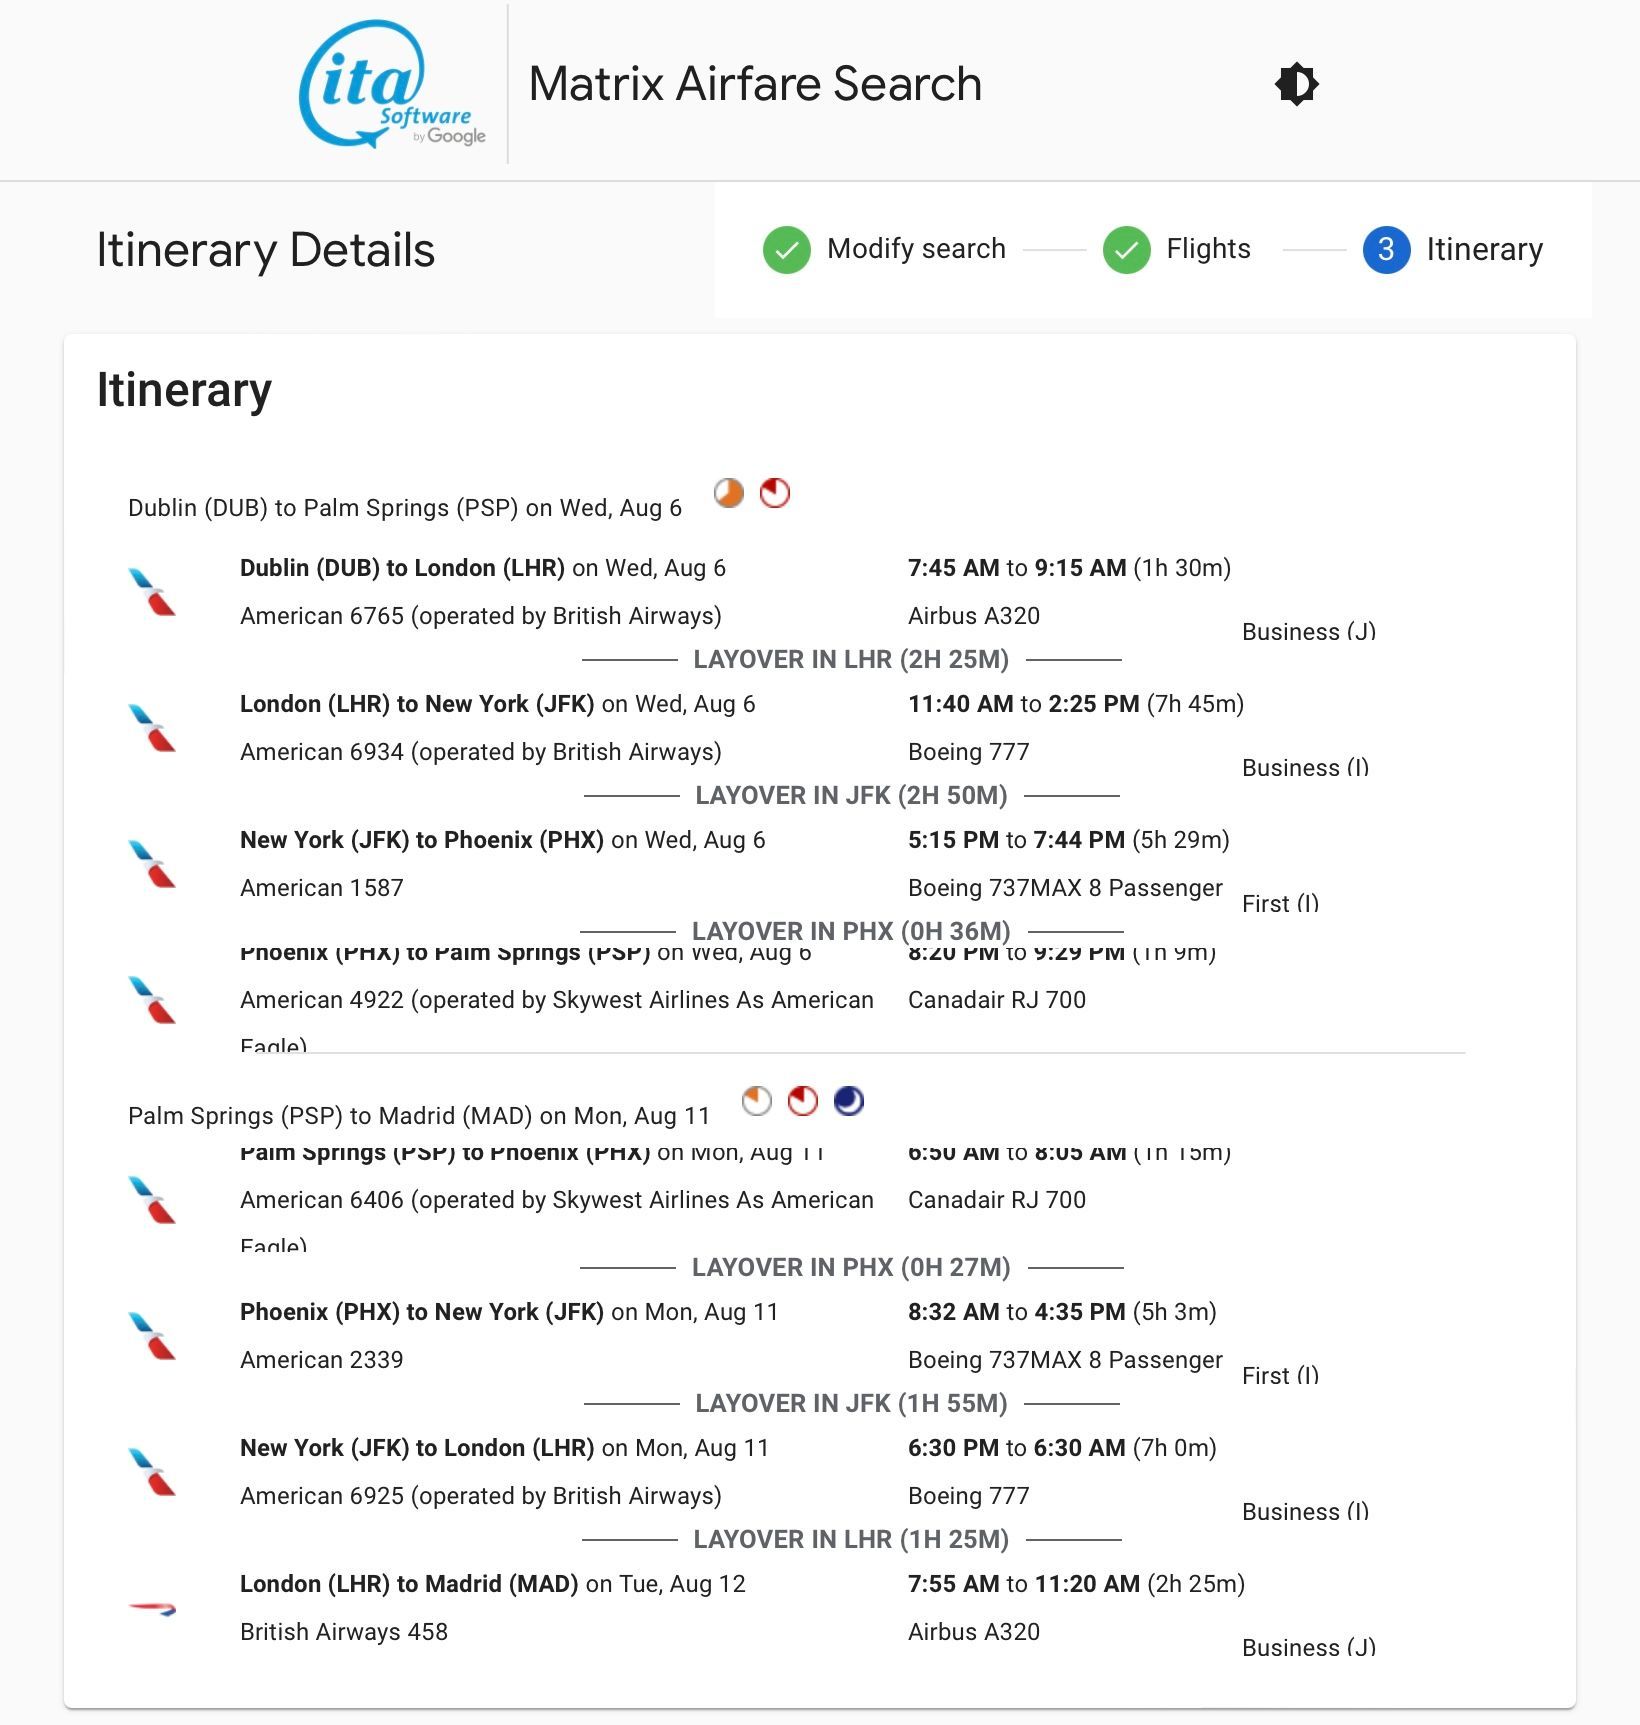Viewport: 1640px width, 1725px height.
Task: Toggle the dark/light theme brightness icon
Action: (x=1297, y=84)
